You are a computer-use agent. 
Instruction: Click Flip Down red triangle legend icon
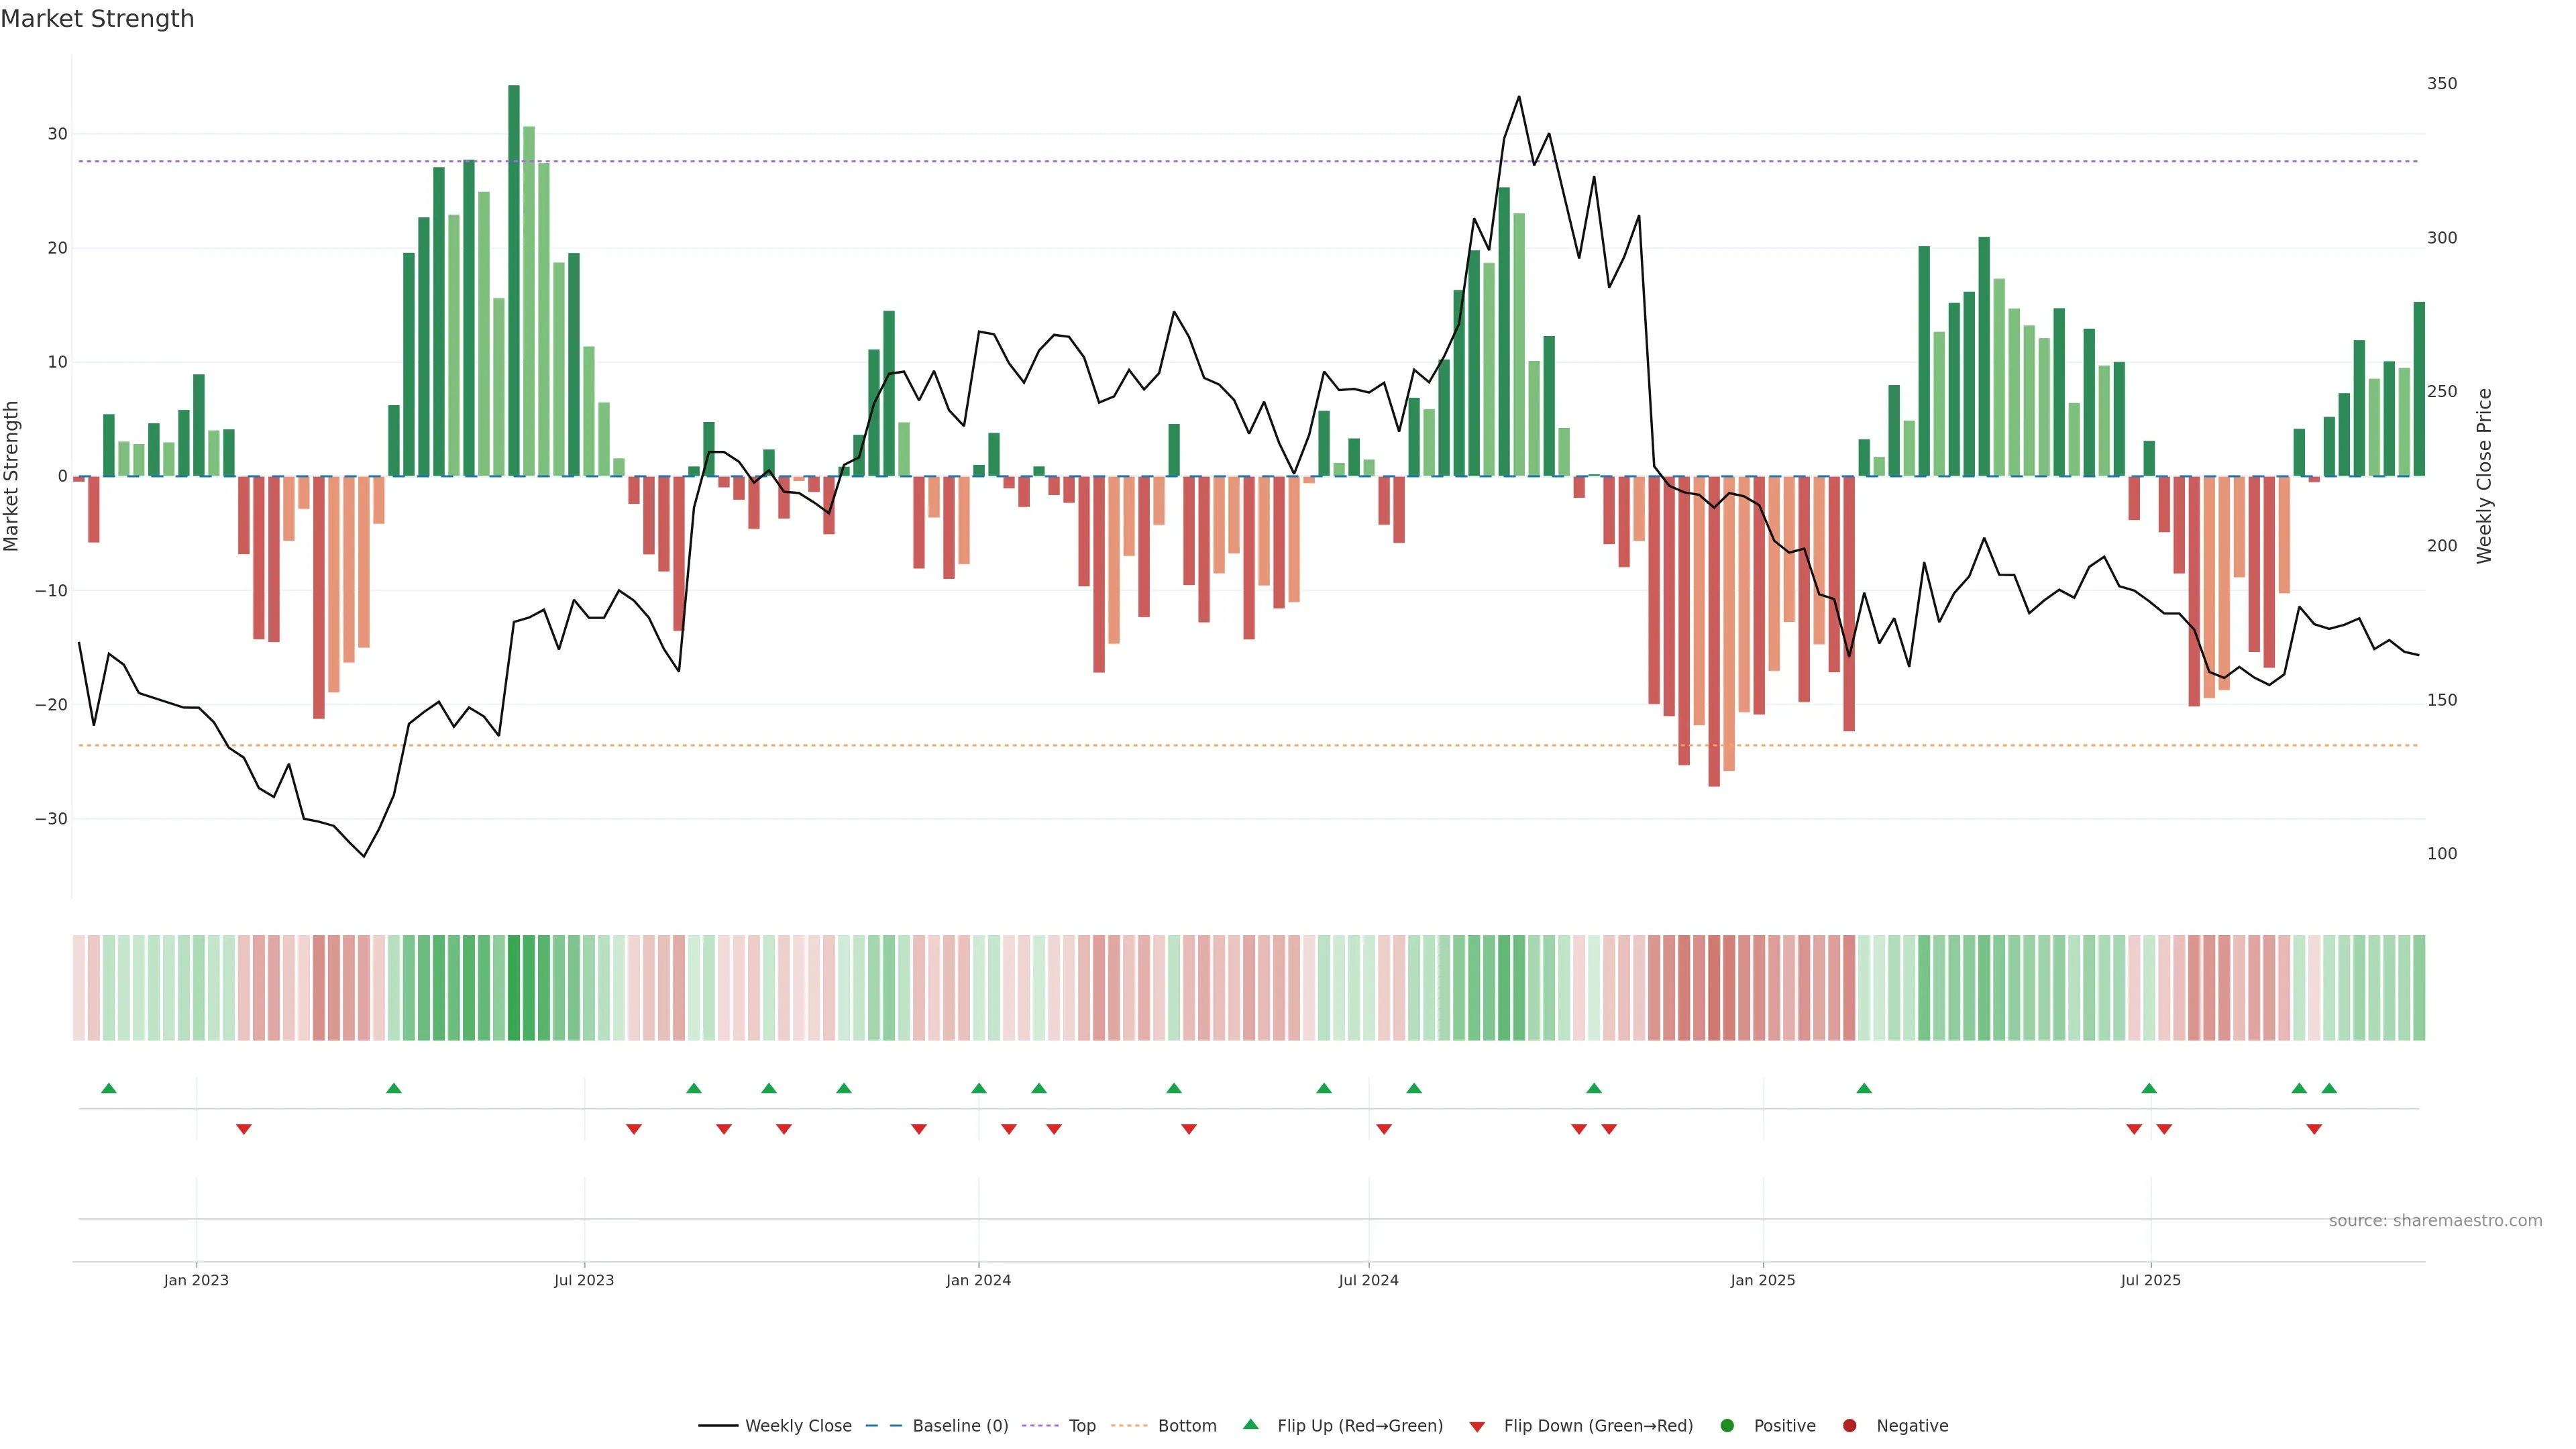tap(1477, 1427)
